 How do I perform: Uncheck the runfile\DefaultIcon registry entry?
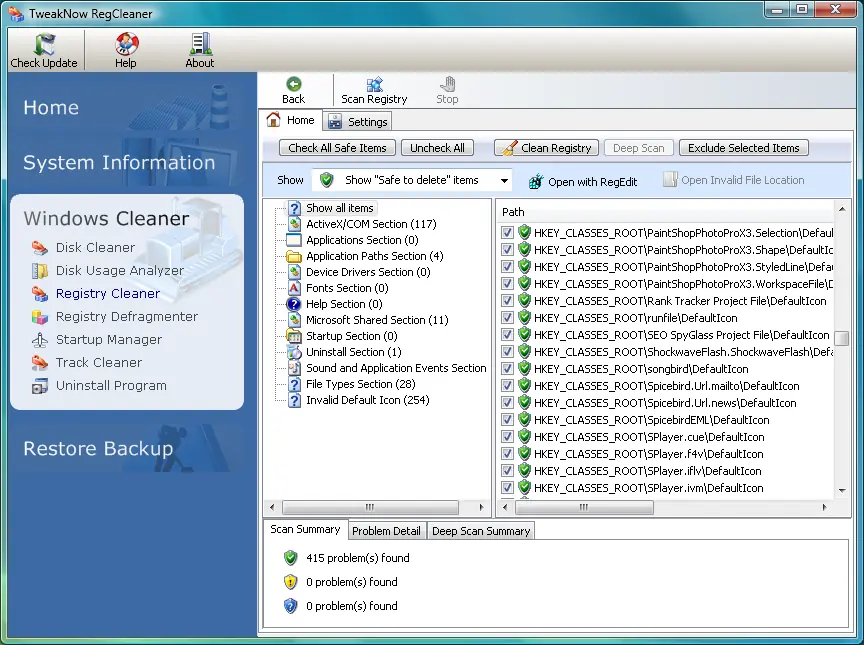[x=507, y=318]
